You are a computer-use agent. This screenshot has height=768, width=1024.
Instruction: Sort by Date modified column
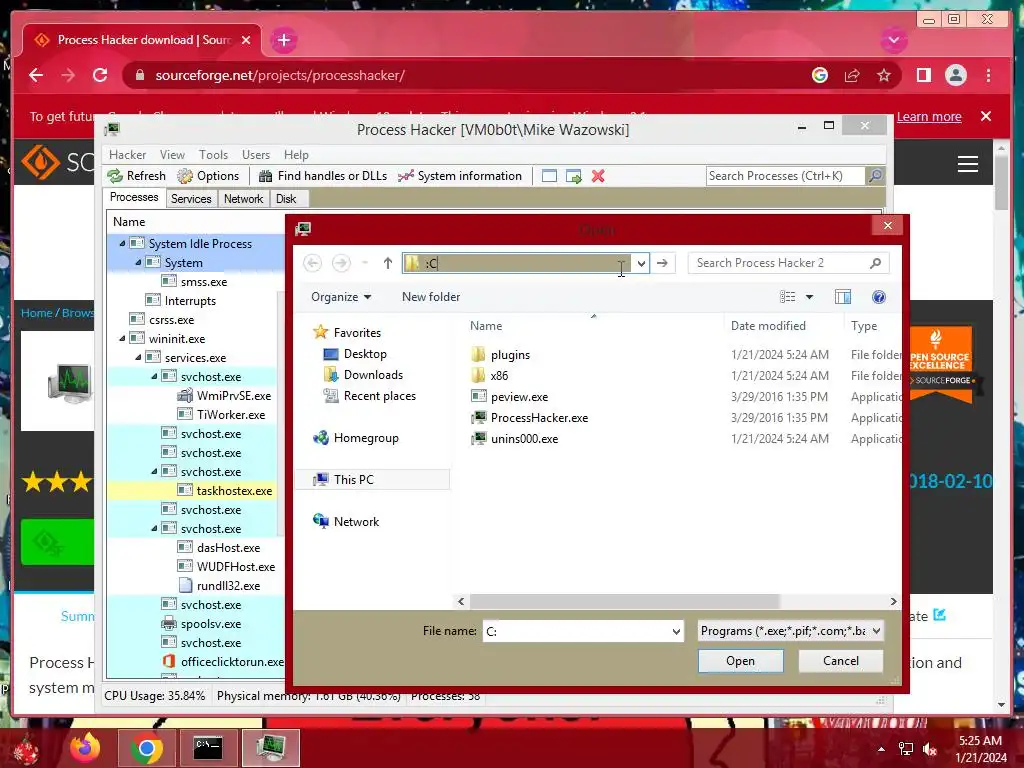768,326
